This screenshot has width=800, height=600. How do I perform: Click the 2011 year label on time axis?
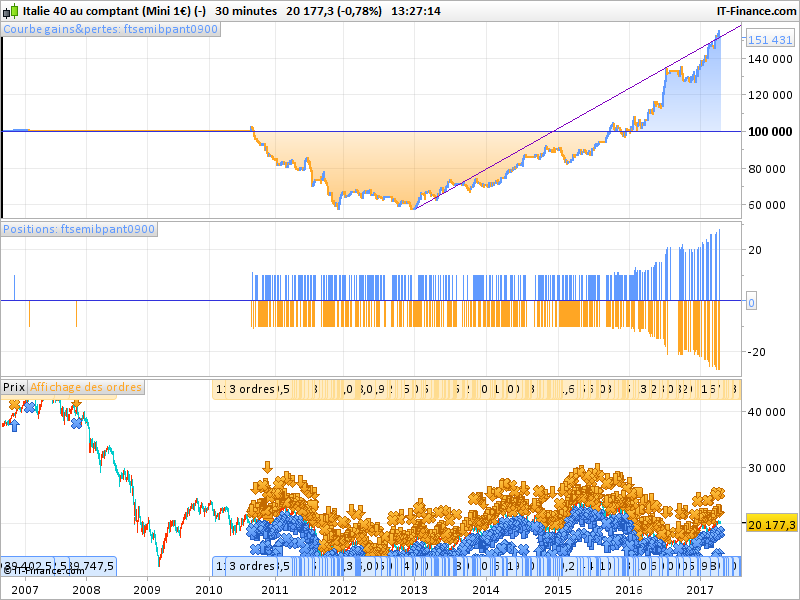(x=275, y=590)
